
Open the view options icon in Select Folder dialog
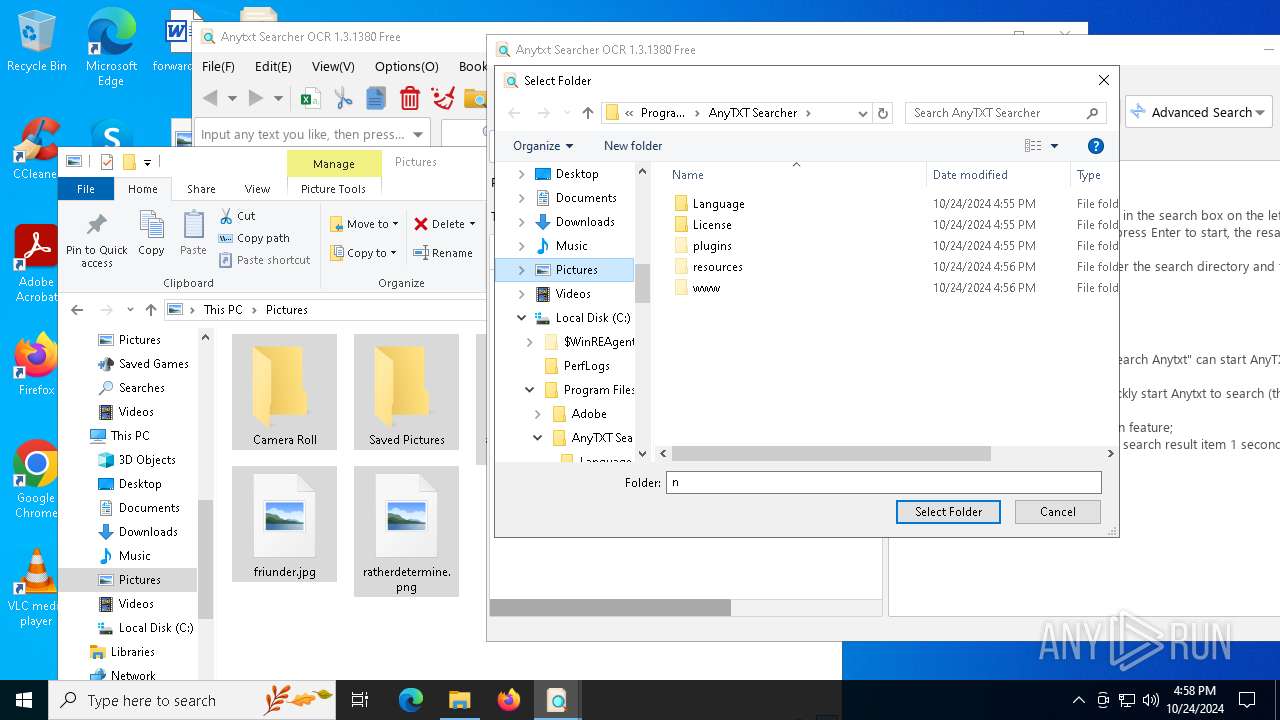tap(1033, 146)
